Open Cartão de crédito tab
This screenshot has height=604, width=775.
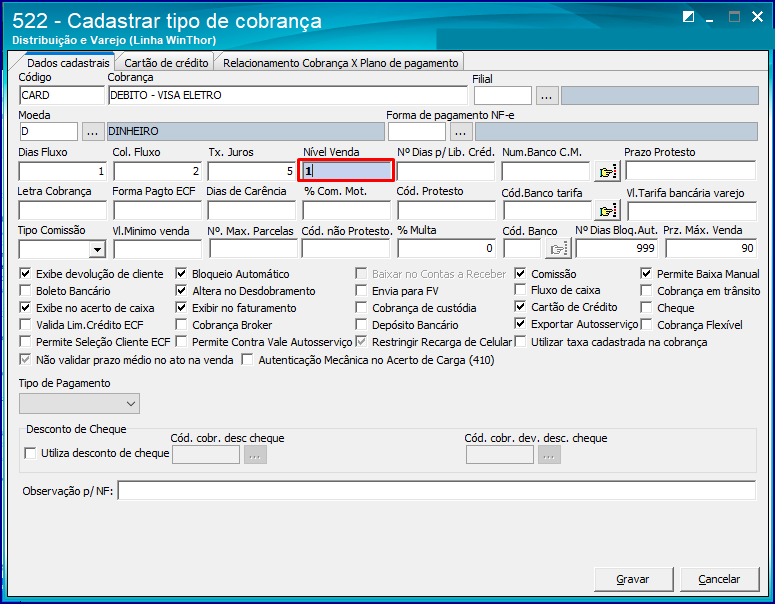point(166,63)
